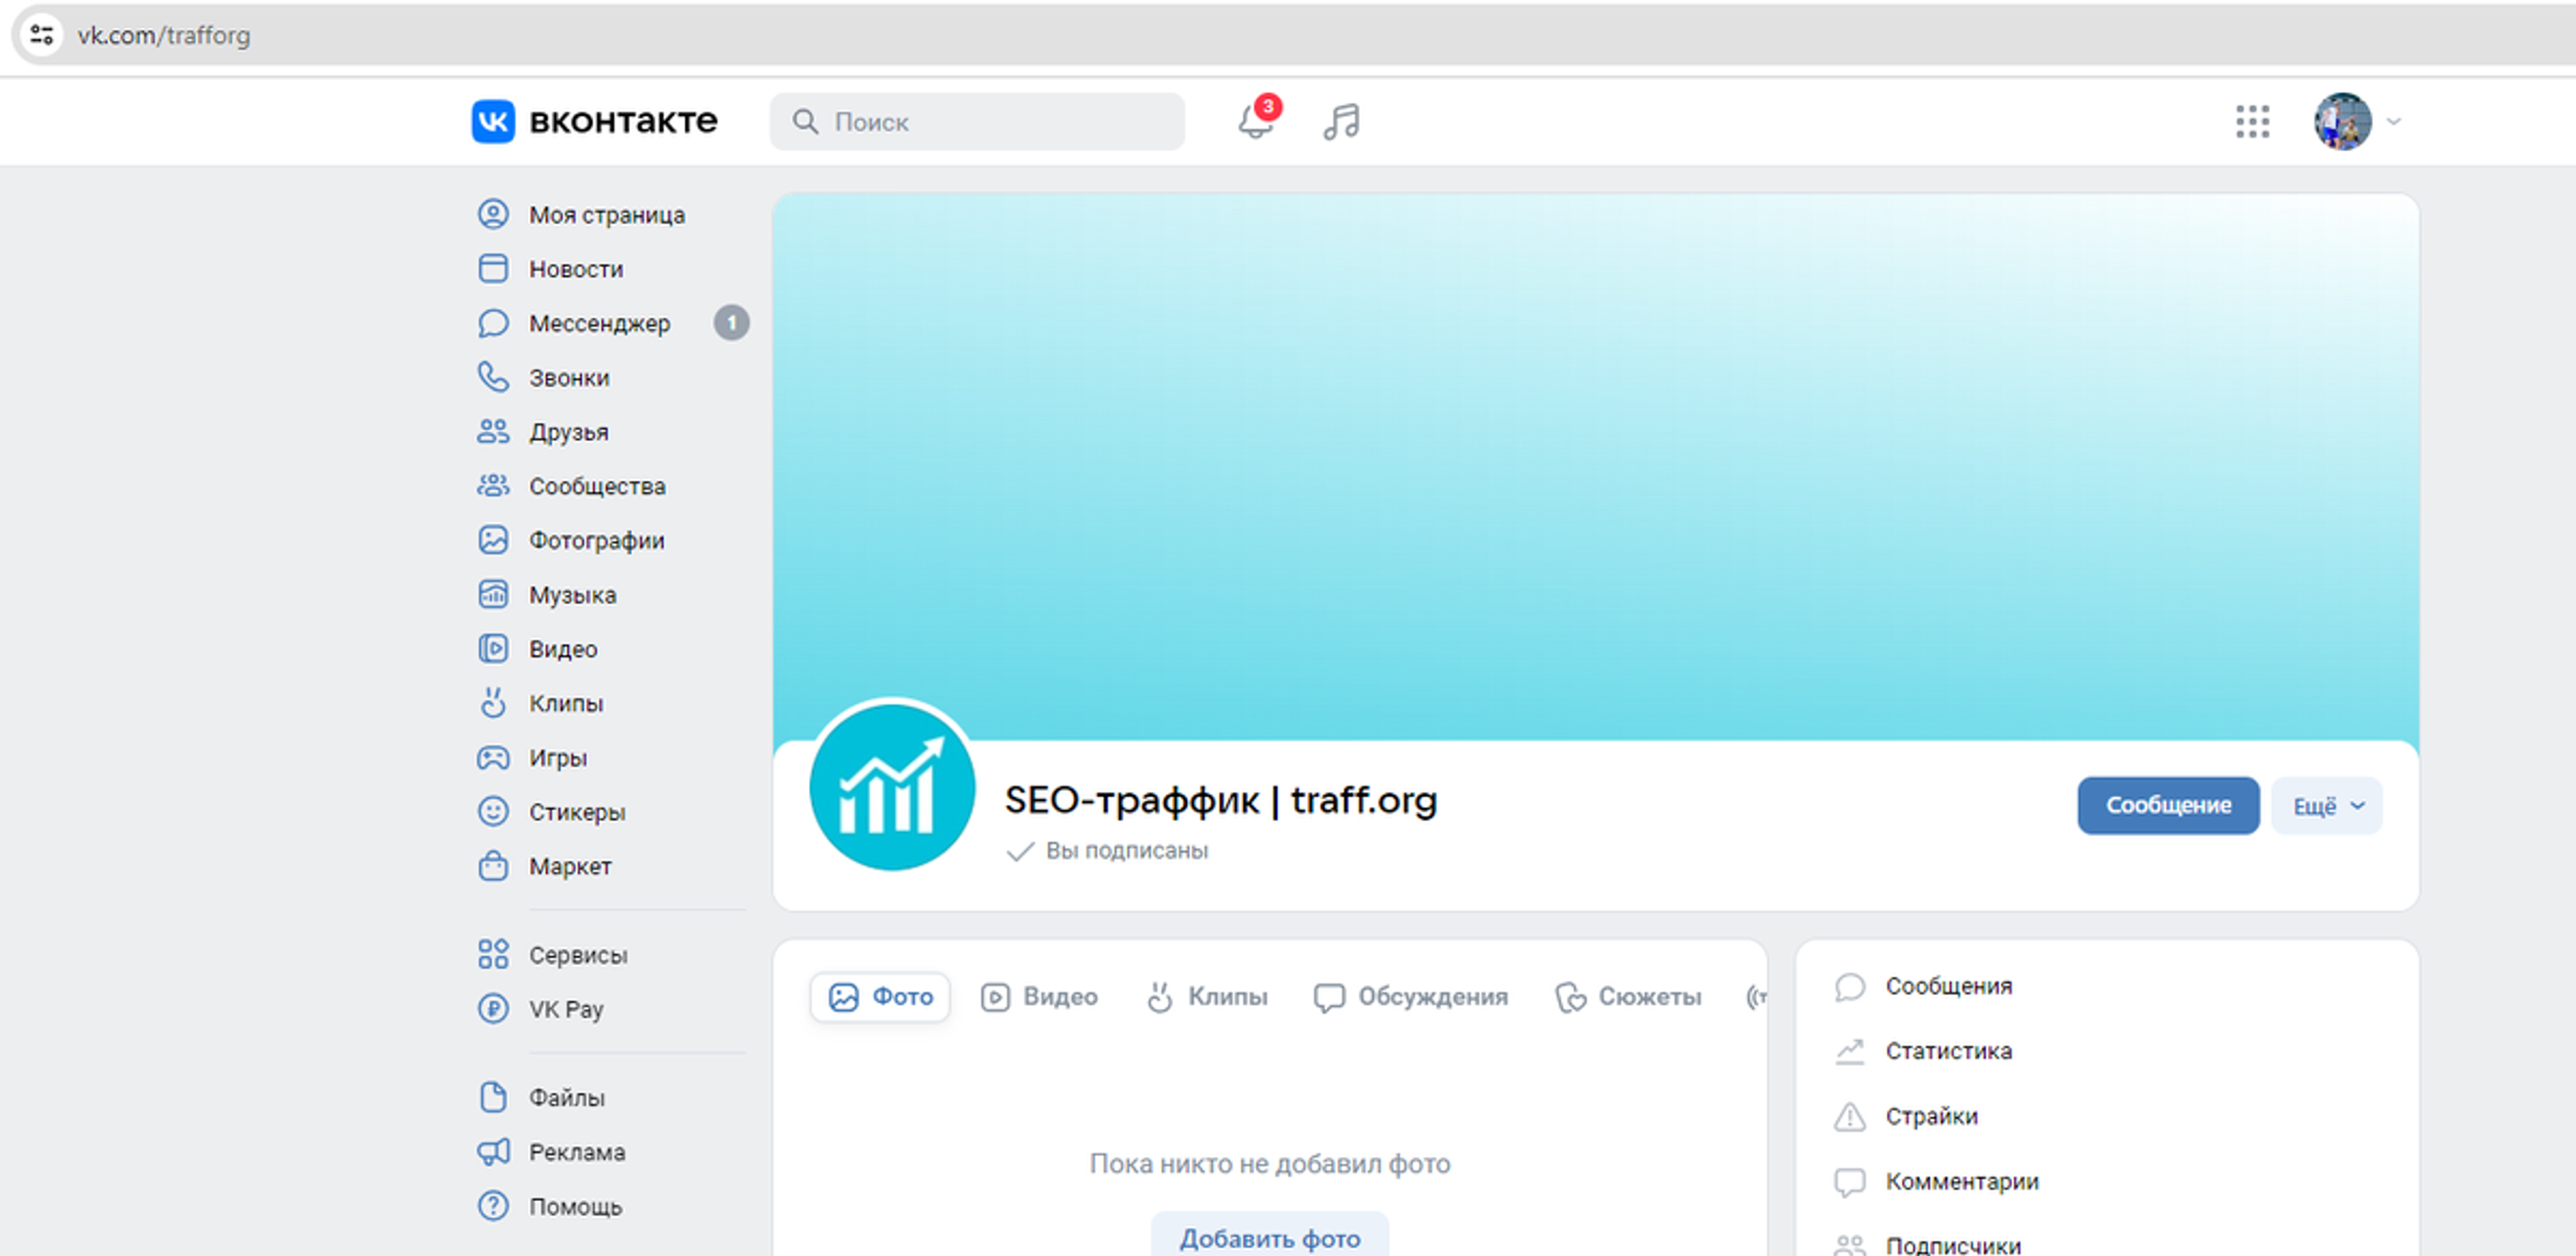Click the Видео sidebar play icon
2576x1256 pixels.
coord(493,648)
